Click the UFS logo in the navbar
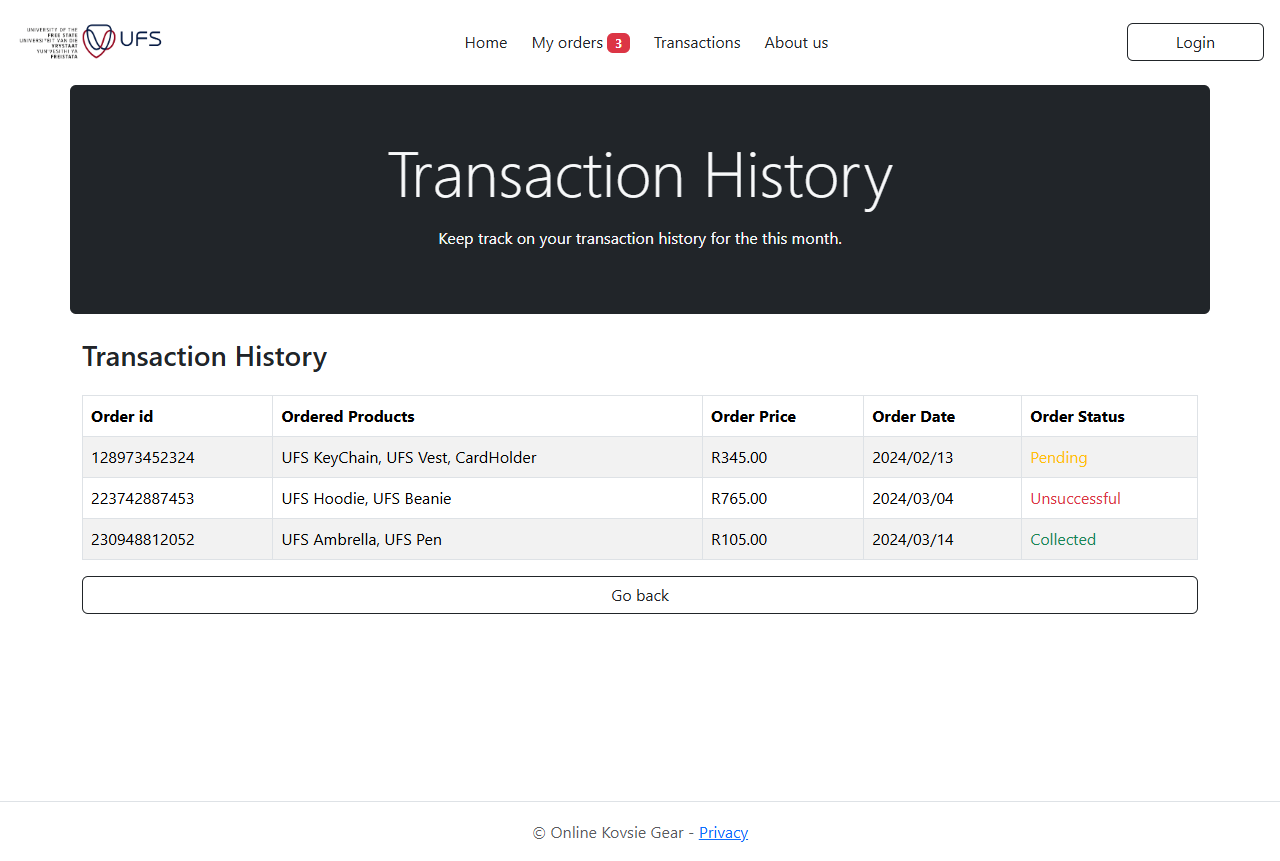 click(x=91, y=42)
